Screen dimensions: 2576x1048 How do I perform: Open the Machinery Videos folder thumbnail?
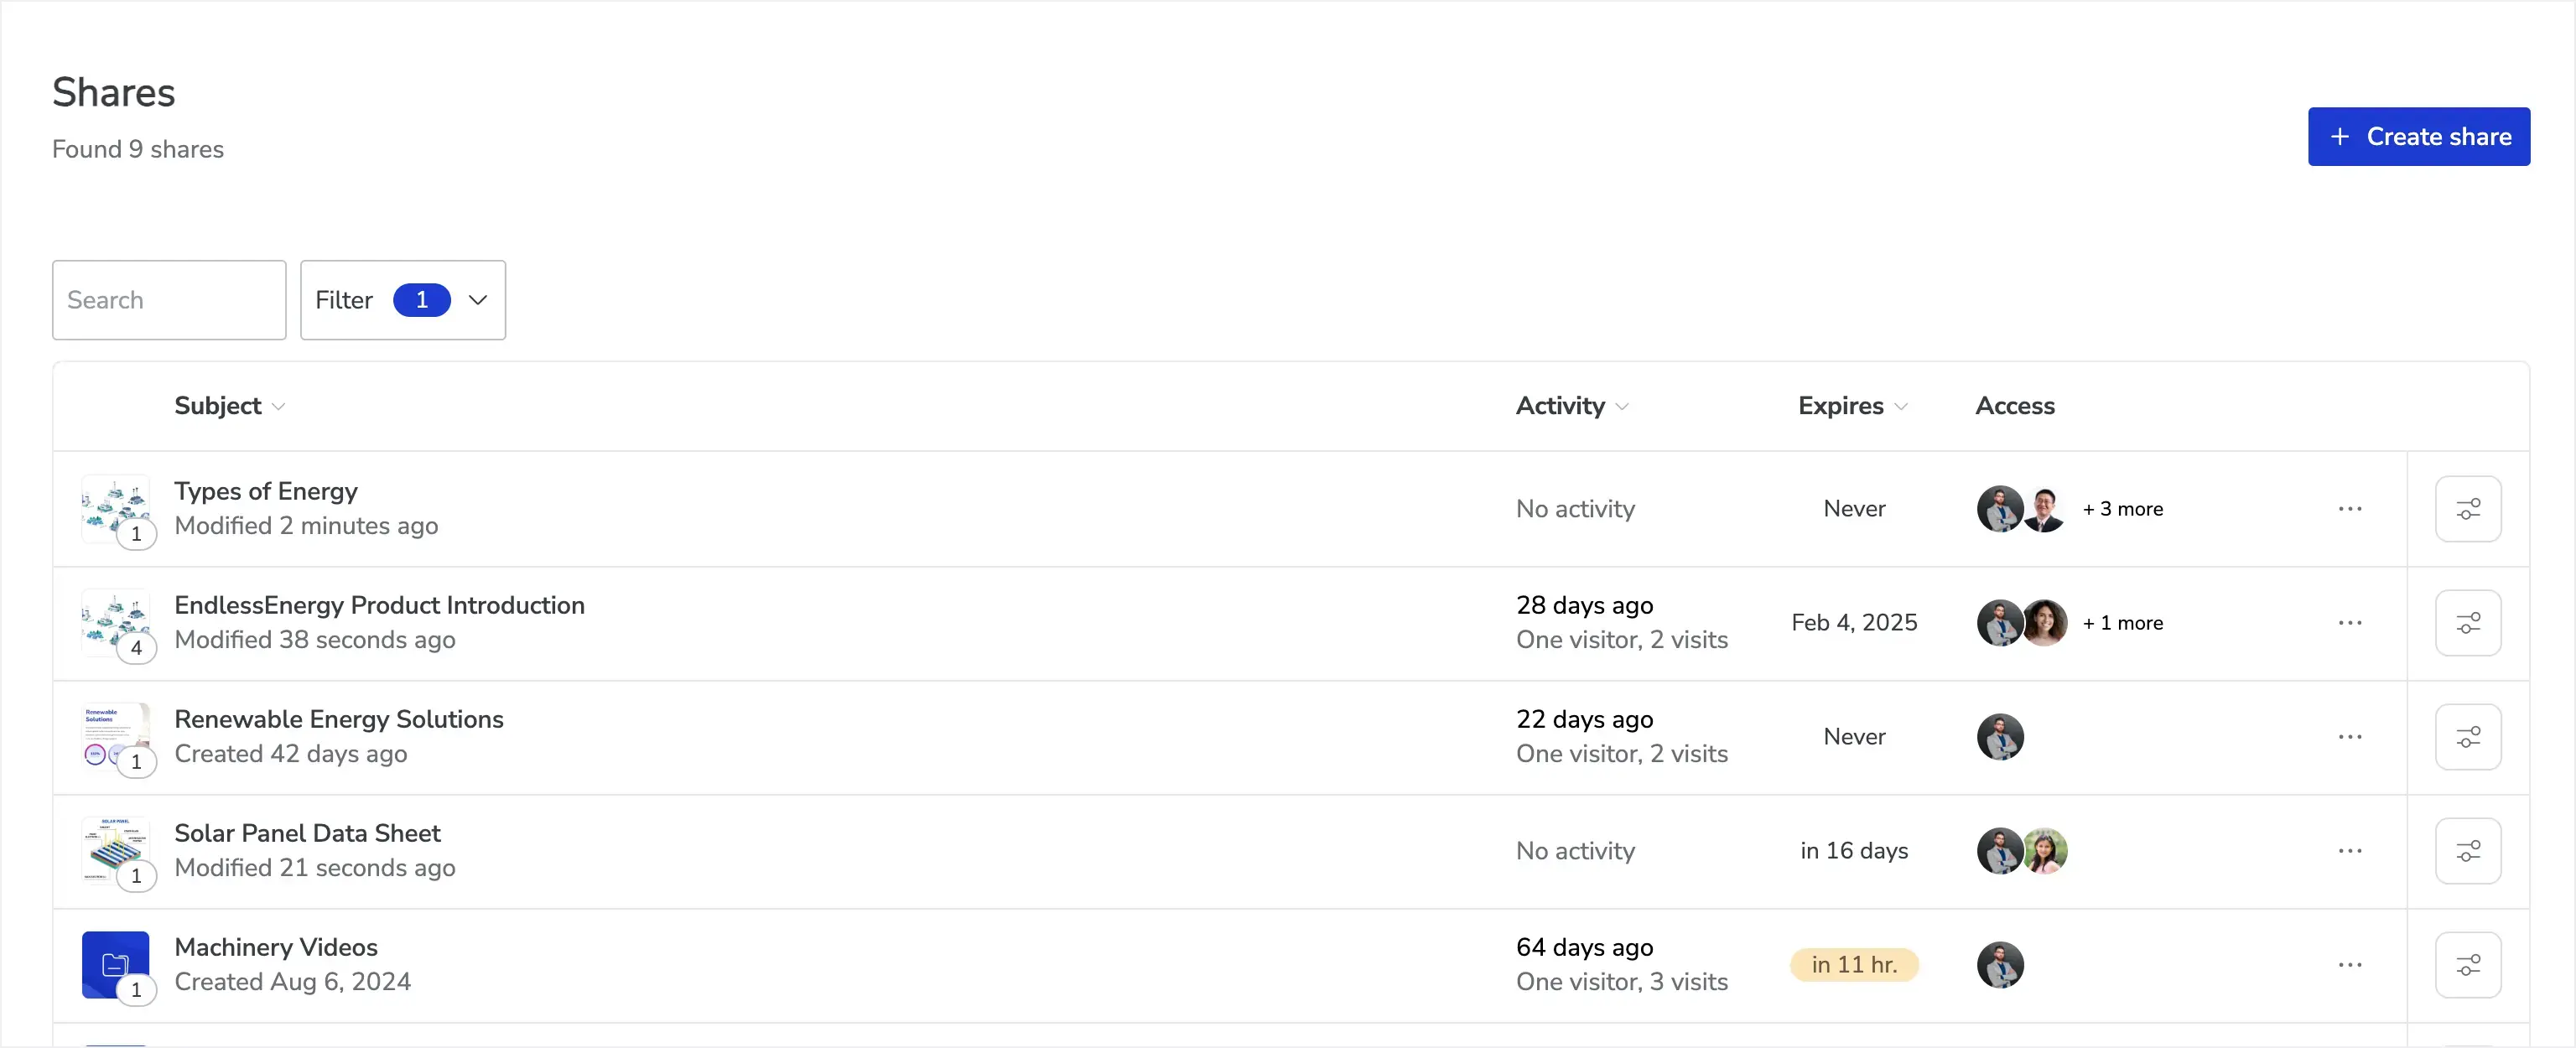click(116, 965)
